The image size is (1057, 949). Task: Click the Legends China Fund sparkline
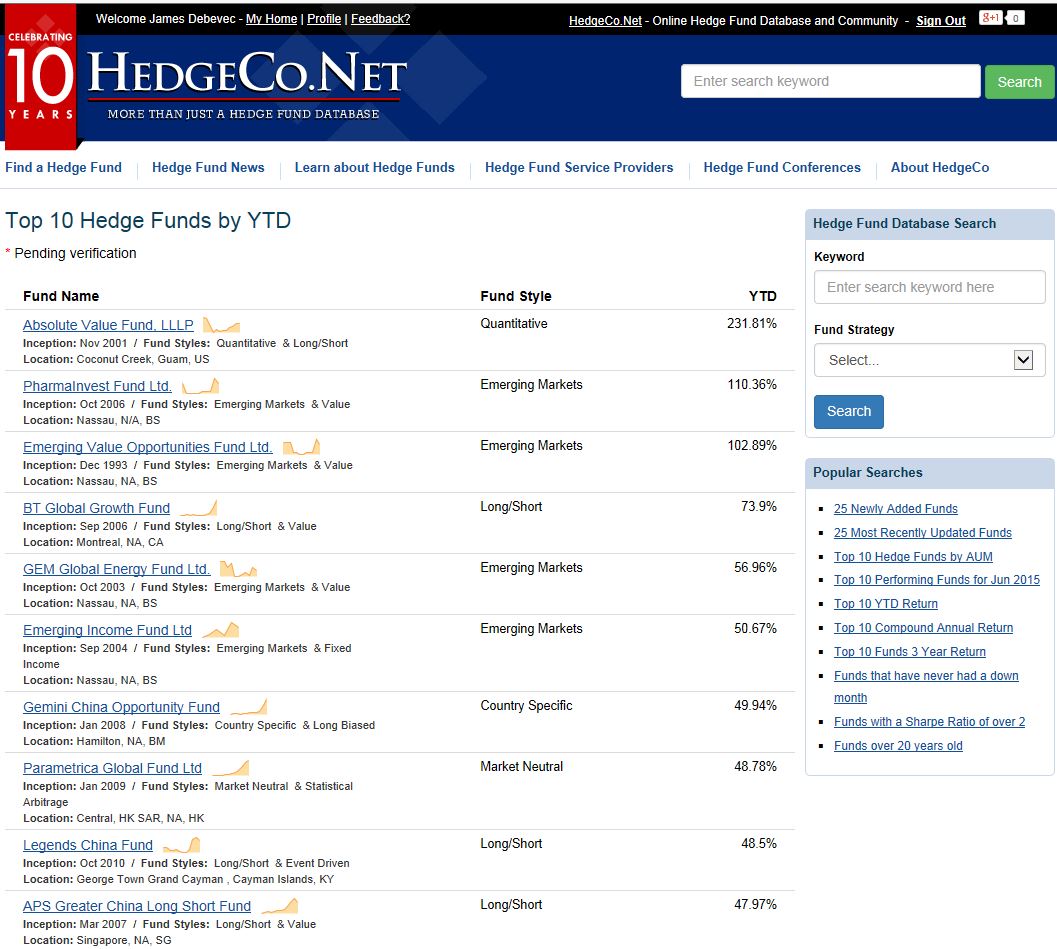(181, 845)
